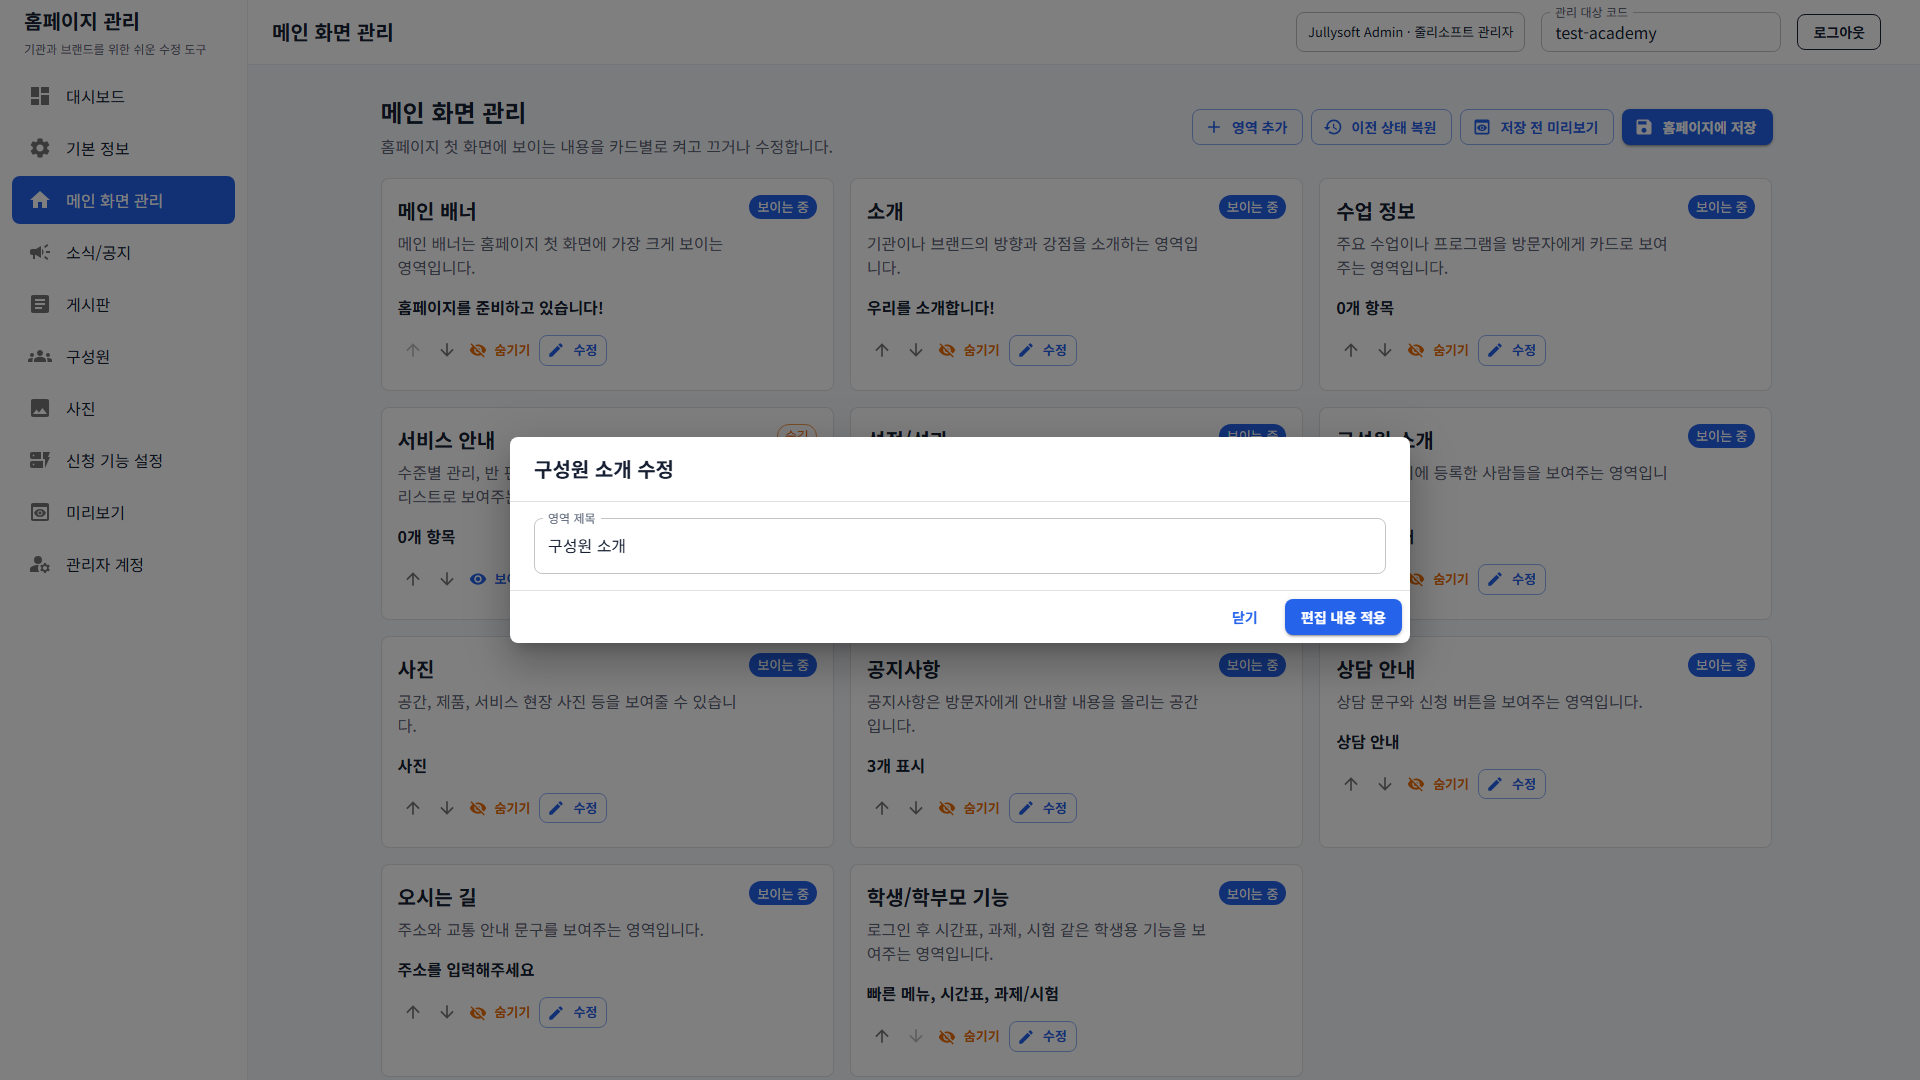The image size is (1920, 1080).
Task: Click the 영역 제목 text field
Action: click(x=960, y=546)
